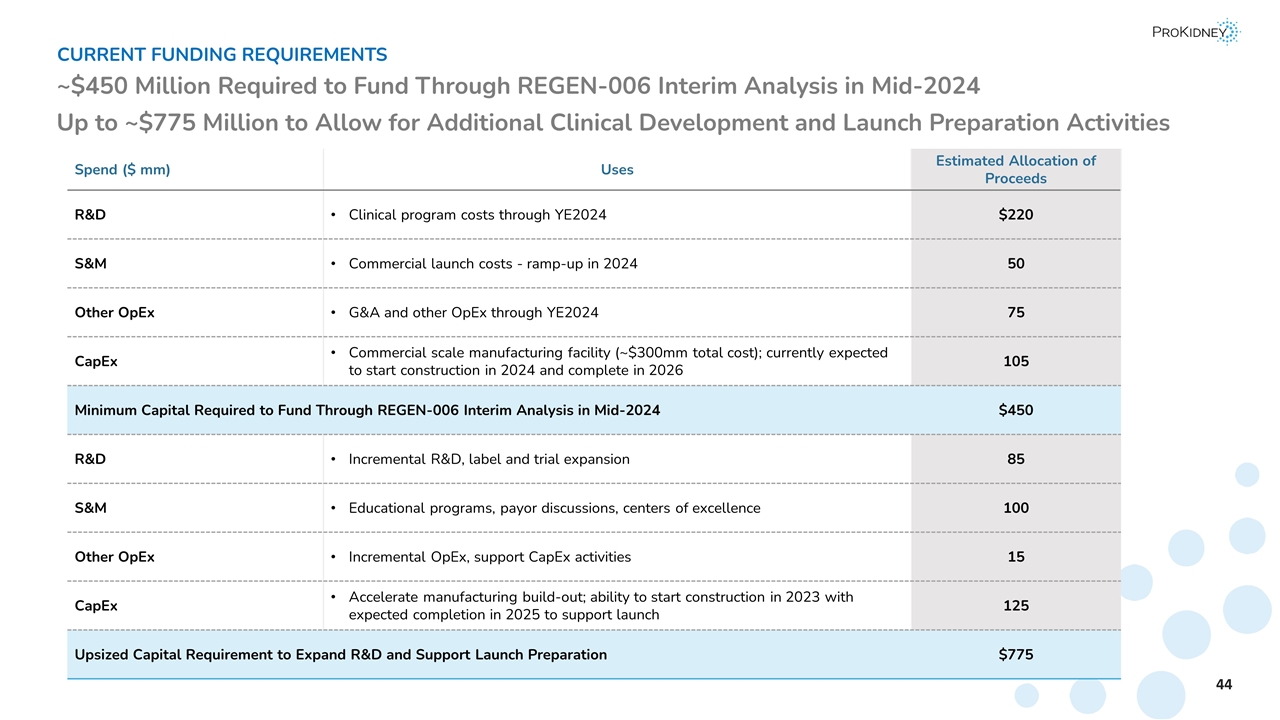Select the 105 allocation value

pos(1016,361)
